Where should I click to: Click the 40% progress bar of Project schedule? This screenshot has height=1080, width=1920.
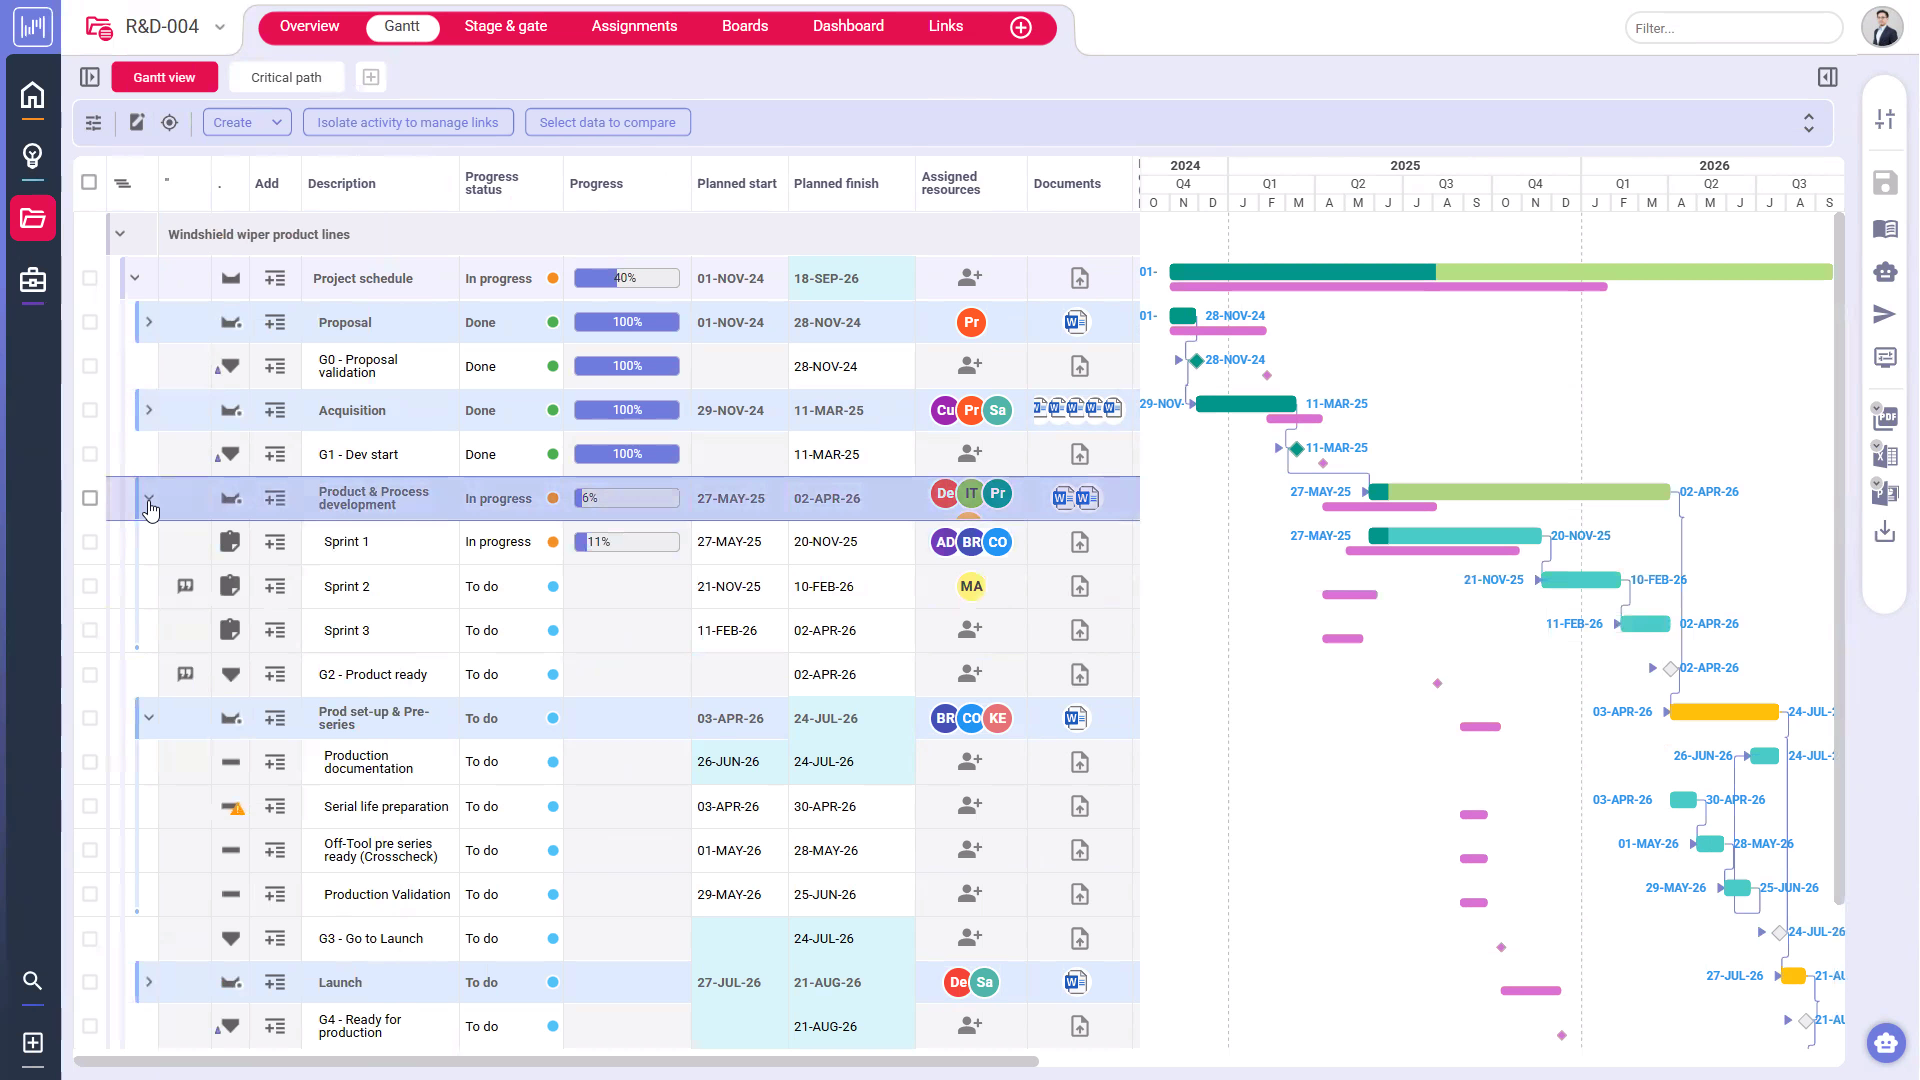pyautogui.click(x=626, y=278)
